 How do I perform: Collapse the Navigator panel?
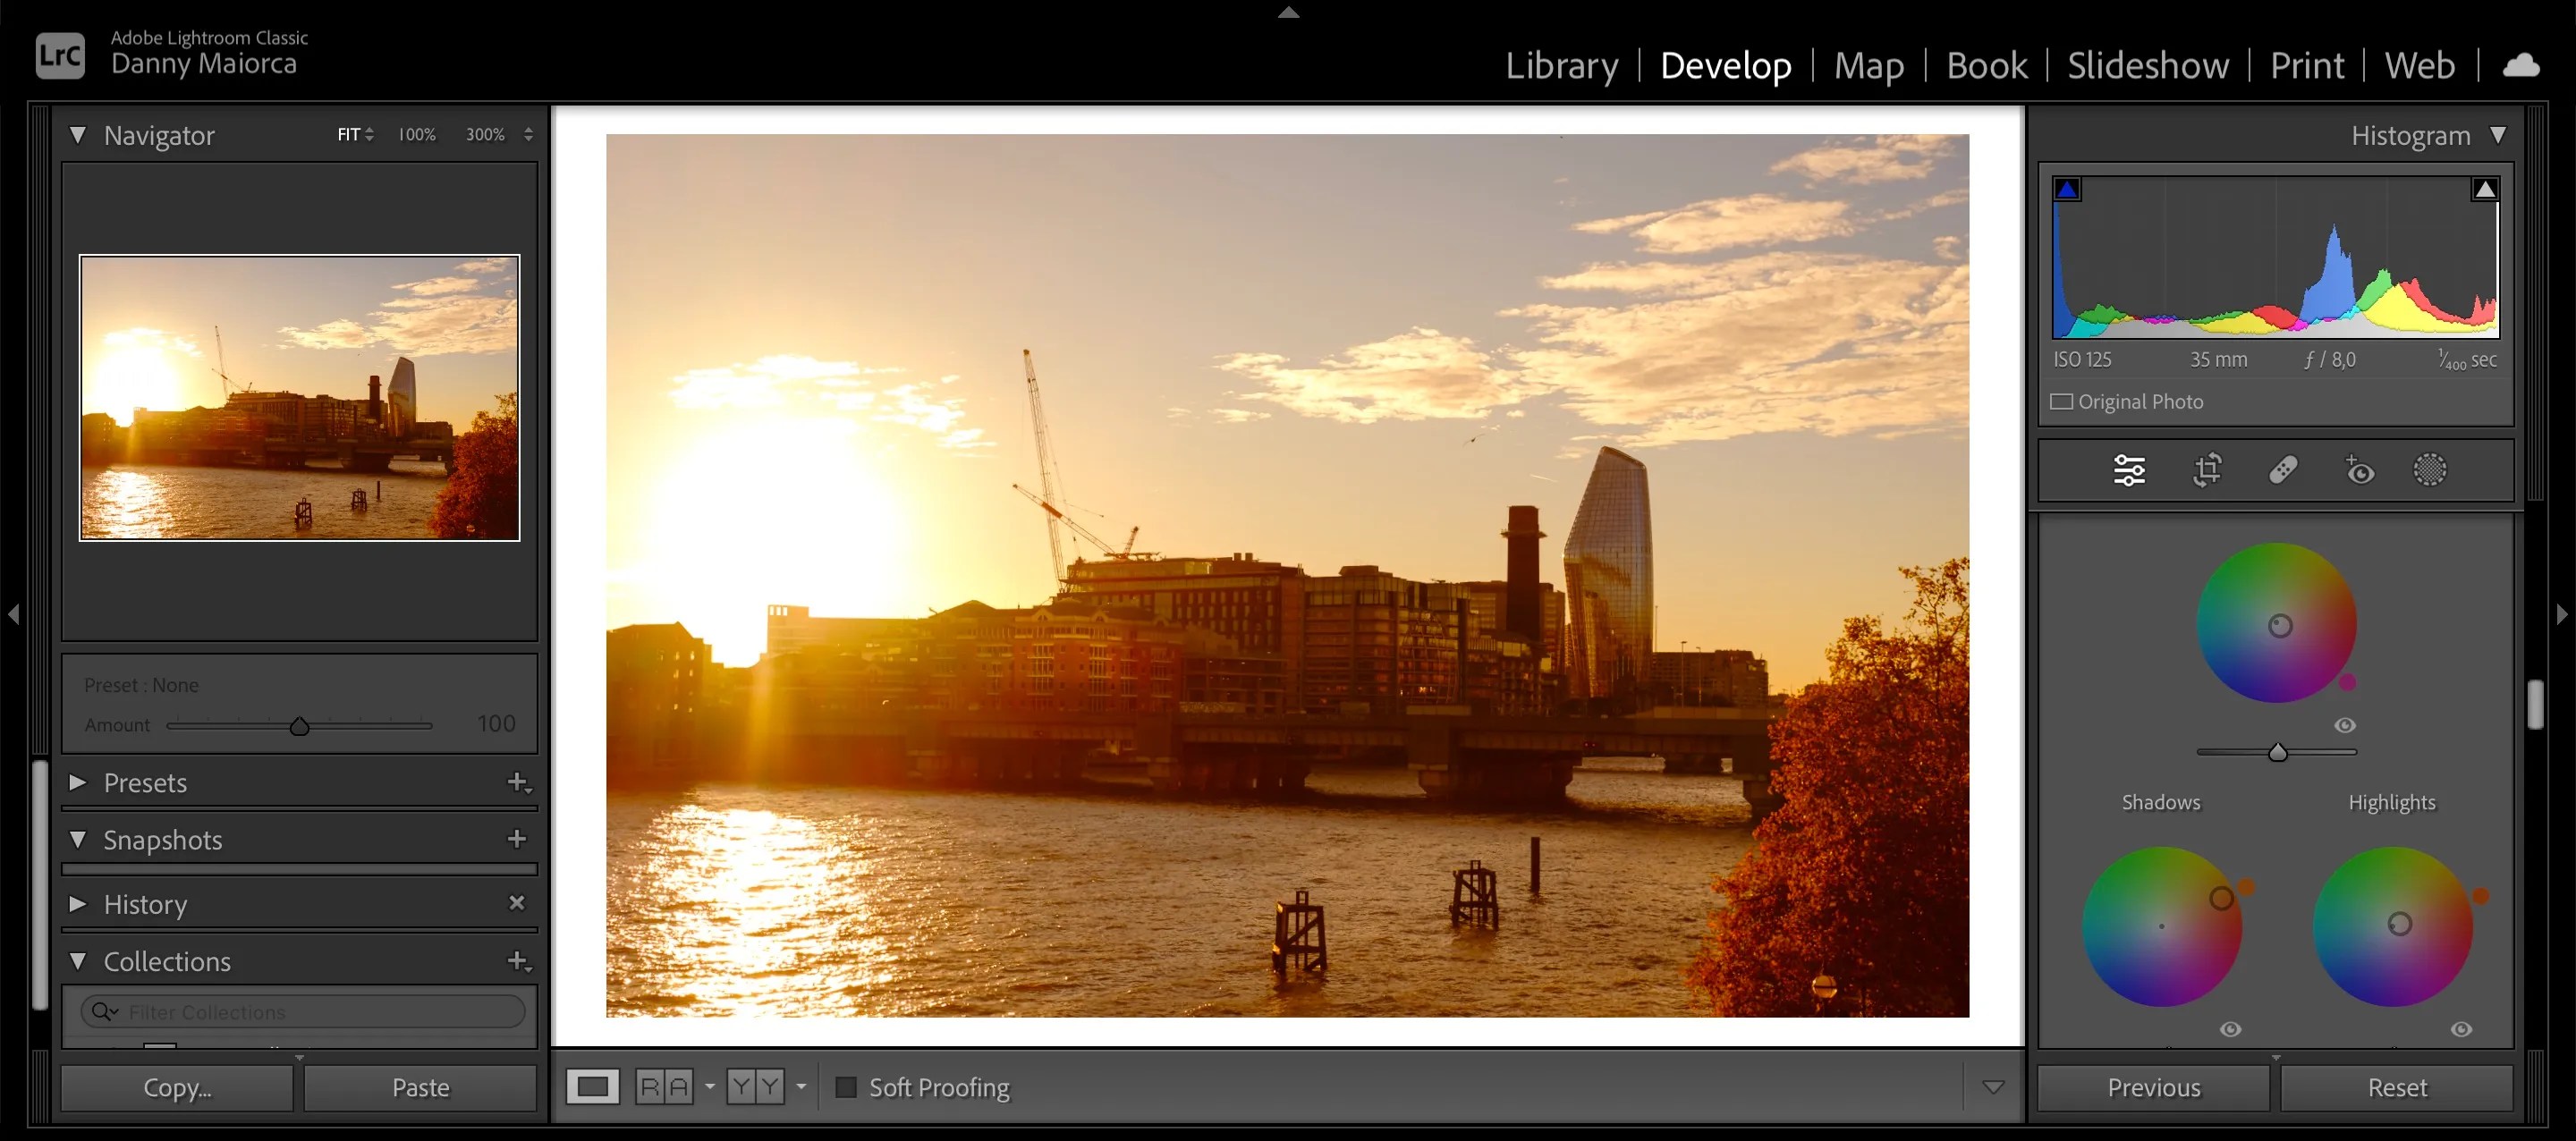click(x=79, y=134)
